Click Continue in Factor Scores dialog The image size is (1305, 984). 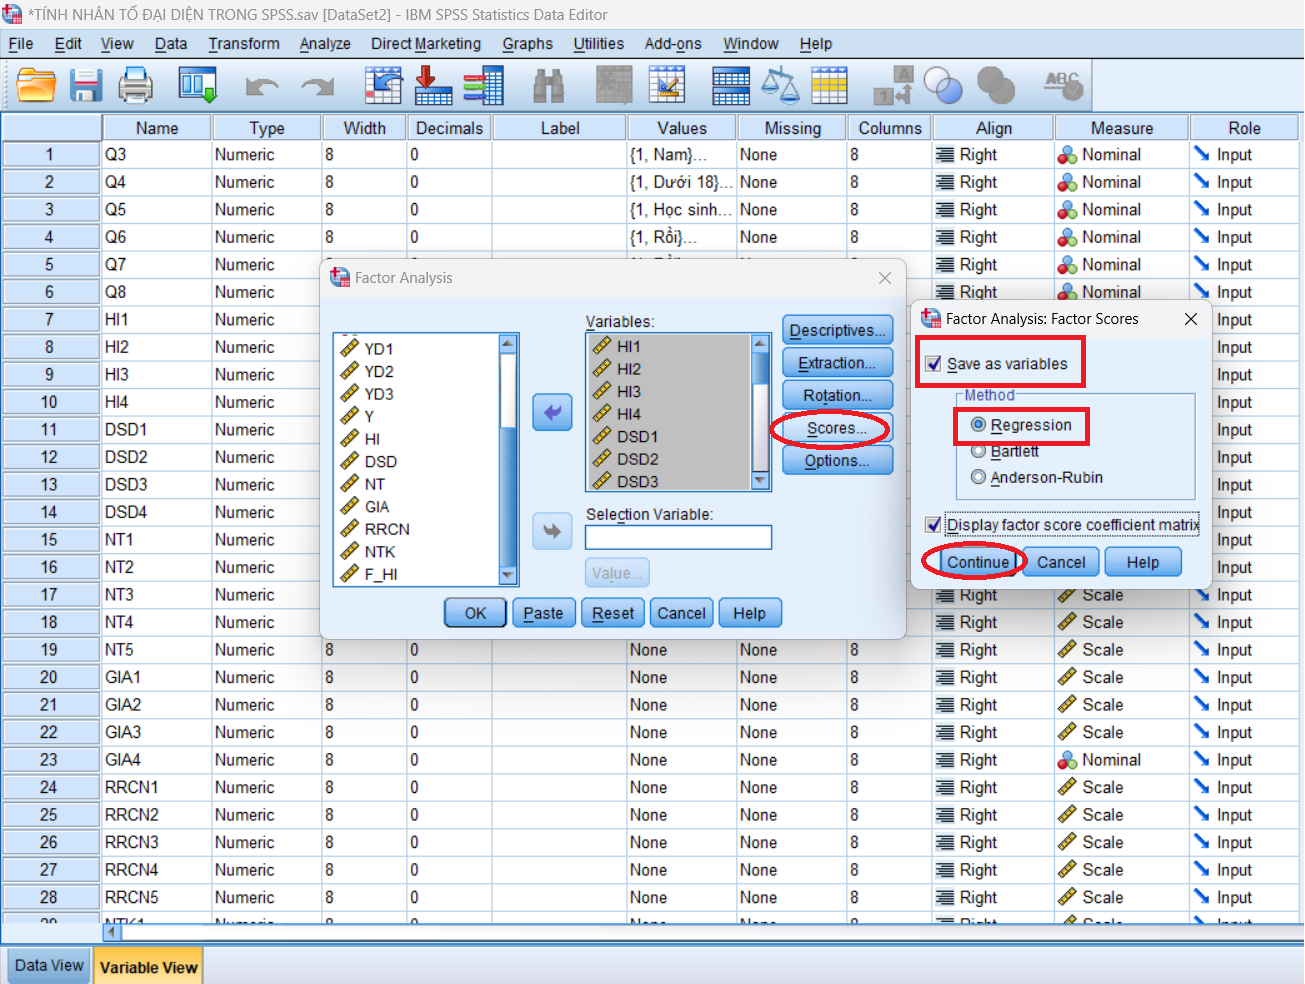[978, 562]
